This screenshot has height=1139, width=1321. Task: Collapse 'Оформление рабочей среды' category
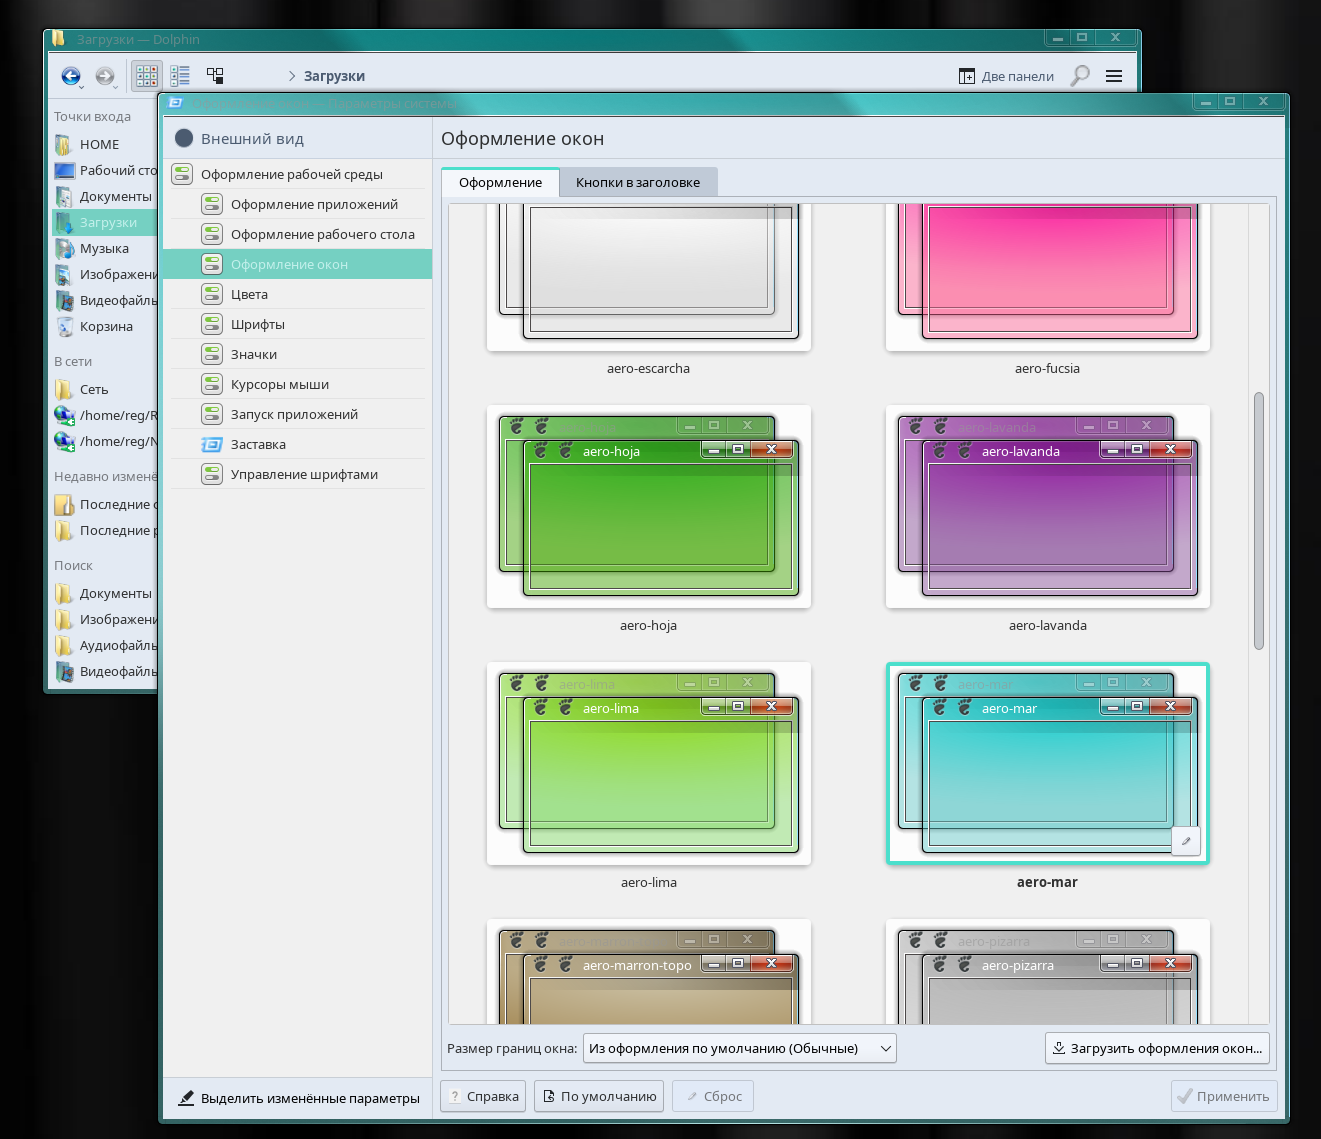(292, 174)
